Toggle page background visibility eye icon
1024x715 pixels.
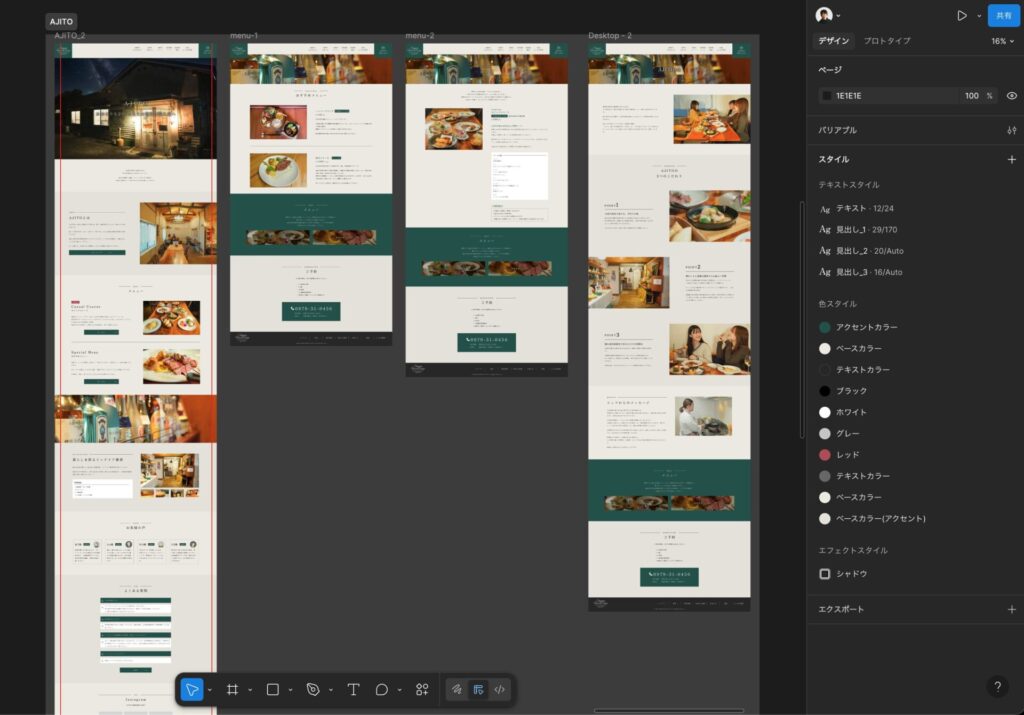pos(1011,96)
